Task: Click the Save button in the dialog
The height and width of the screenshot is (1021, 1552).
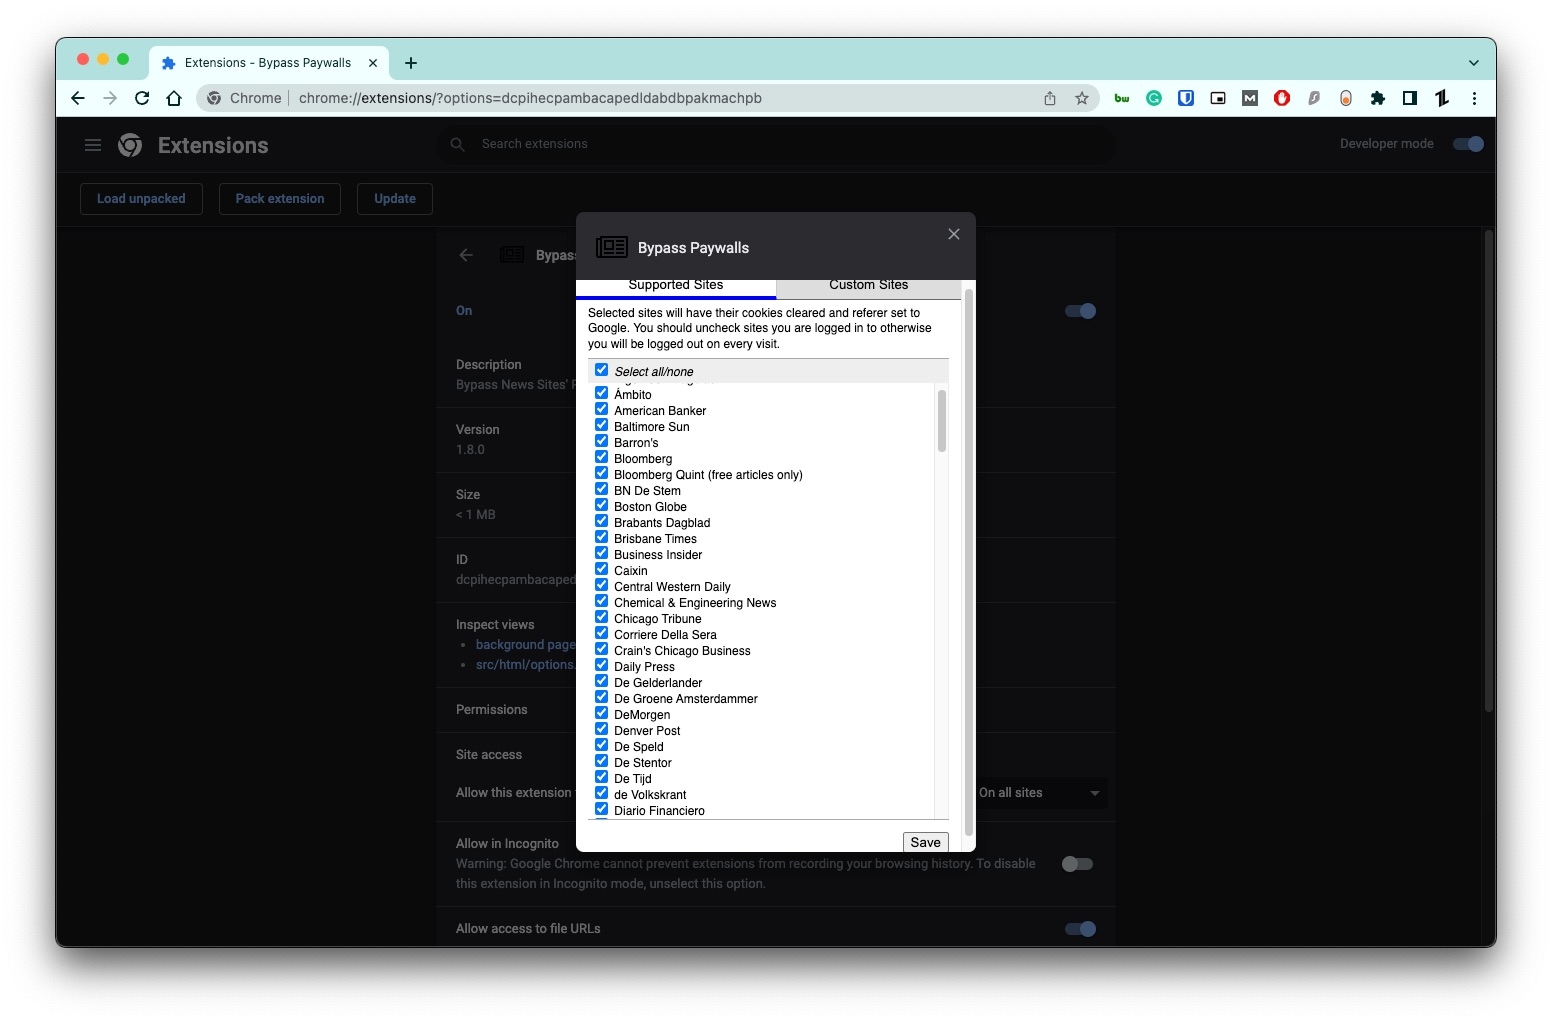Action: [x=924, y=842]
